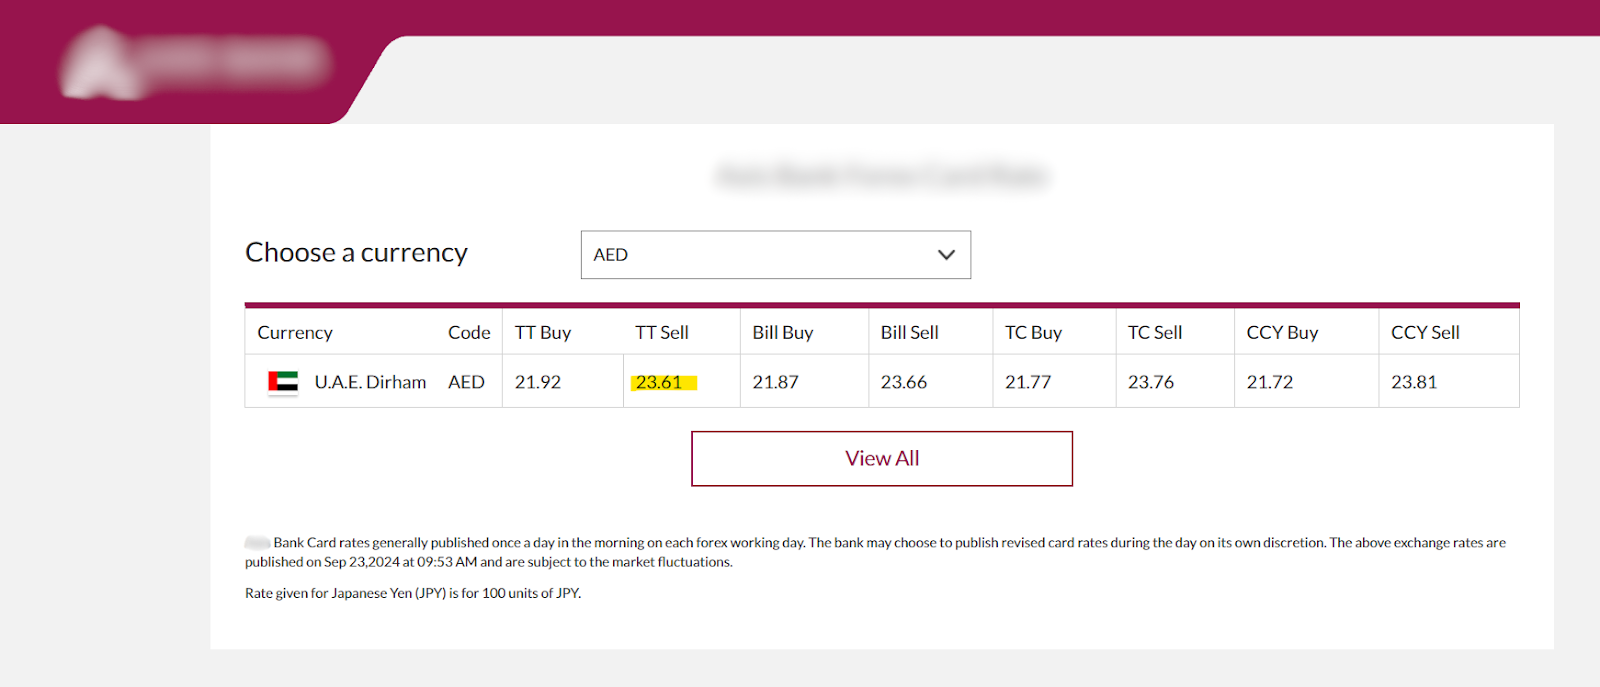This screenshot has width=1600, height=687.
Task: Click the Bank Card rates disclaimer paragraph
Action: [x=875, y=552]
